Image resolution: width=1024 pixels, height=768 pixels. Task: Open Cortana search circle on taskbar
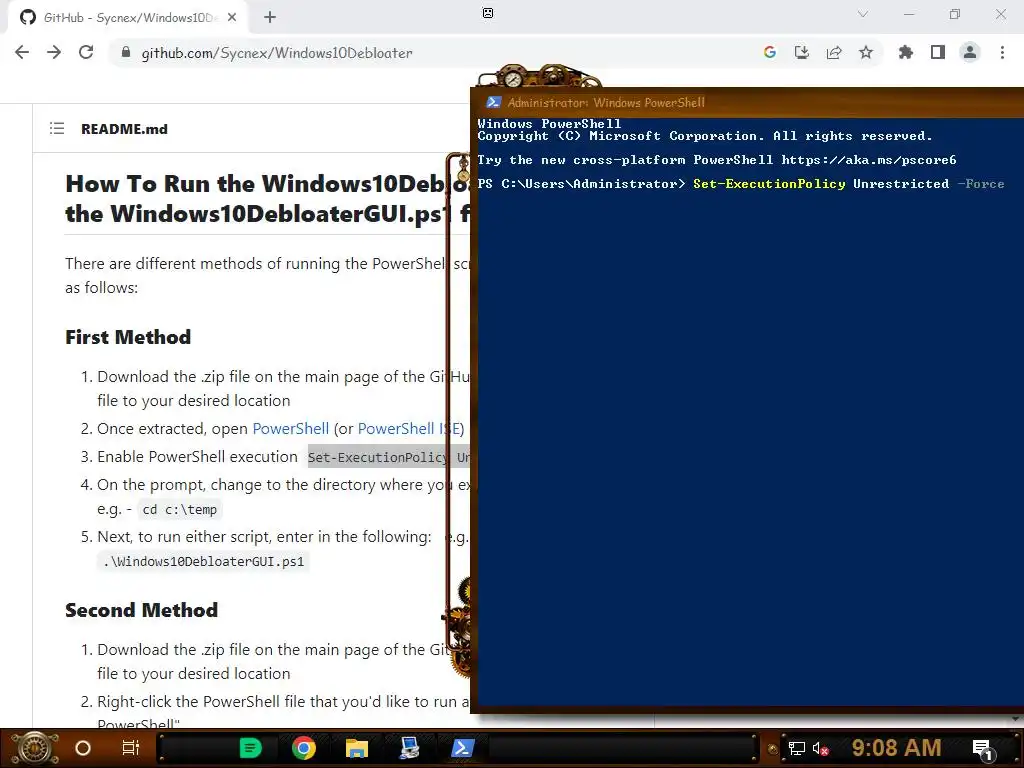[83, 748]
